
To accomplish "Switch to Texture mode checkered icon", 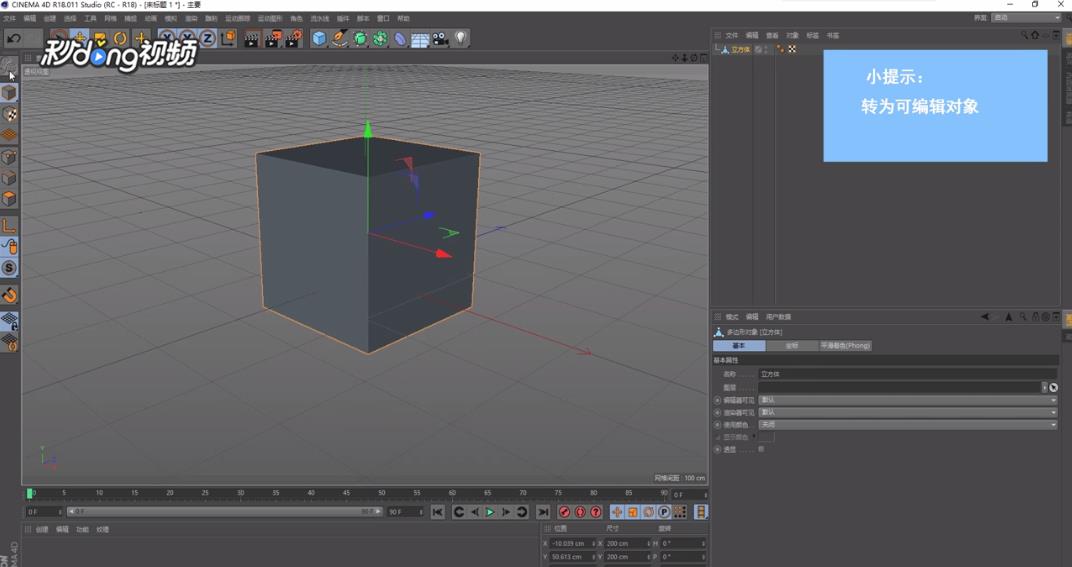I will (x=9, y=114).
